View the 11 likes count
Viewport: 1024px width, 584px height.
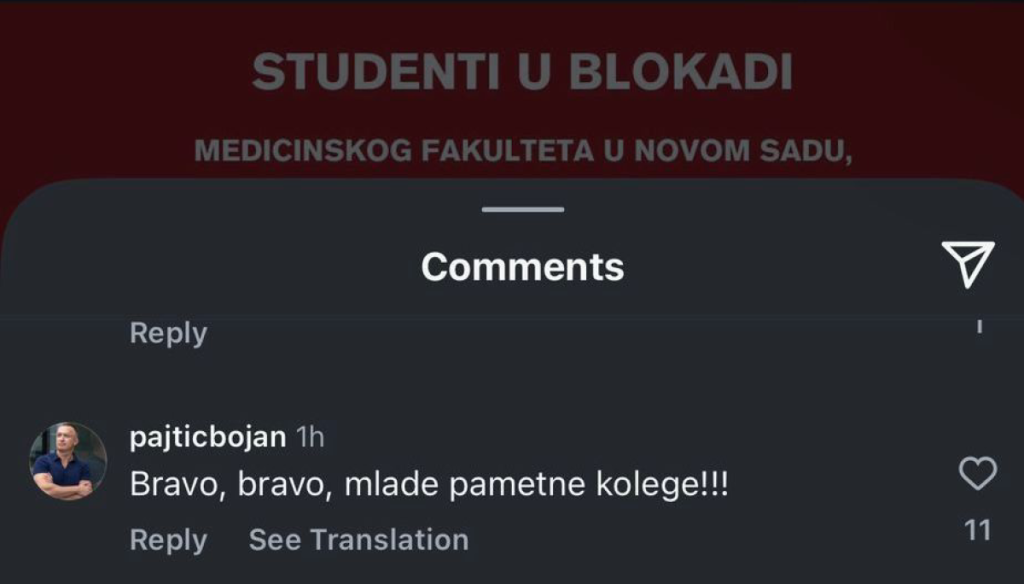pyautogui.click(x=977, y=530)
